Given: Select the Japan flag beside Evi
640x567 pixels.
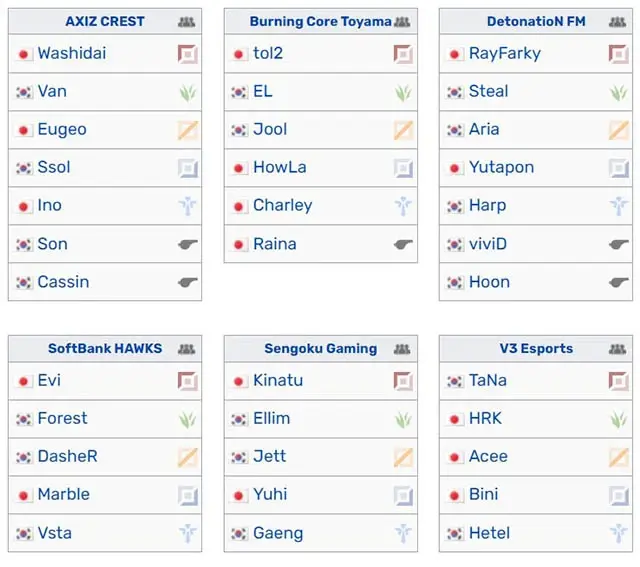Looking at the screenshot, I should (x=24, y=381).
